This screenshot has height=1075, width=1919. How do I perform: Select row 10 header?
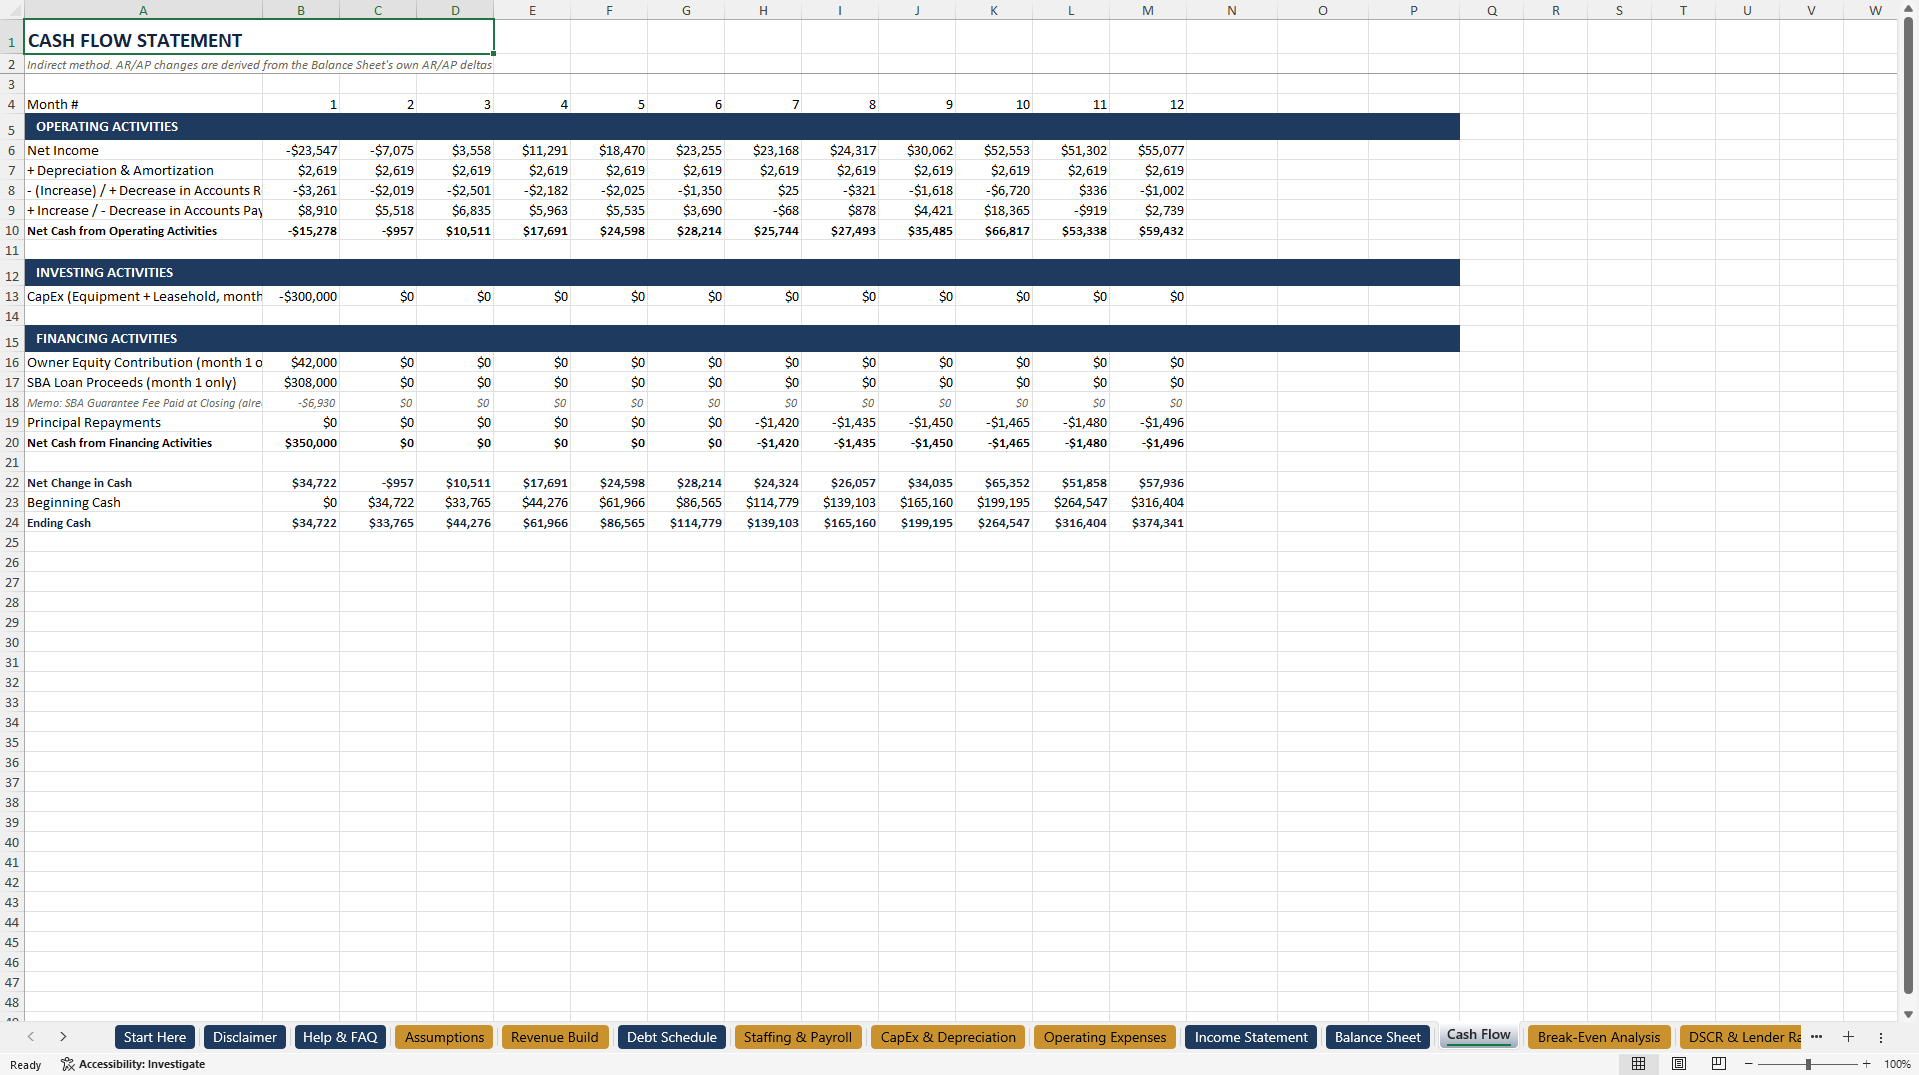tap(11, 231)
